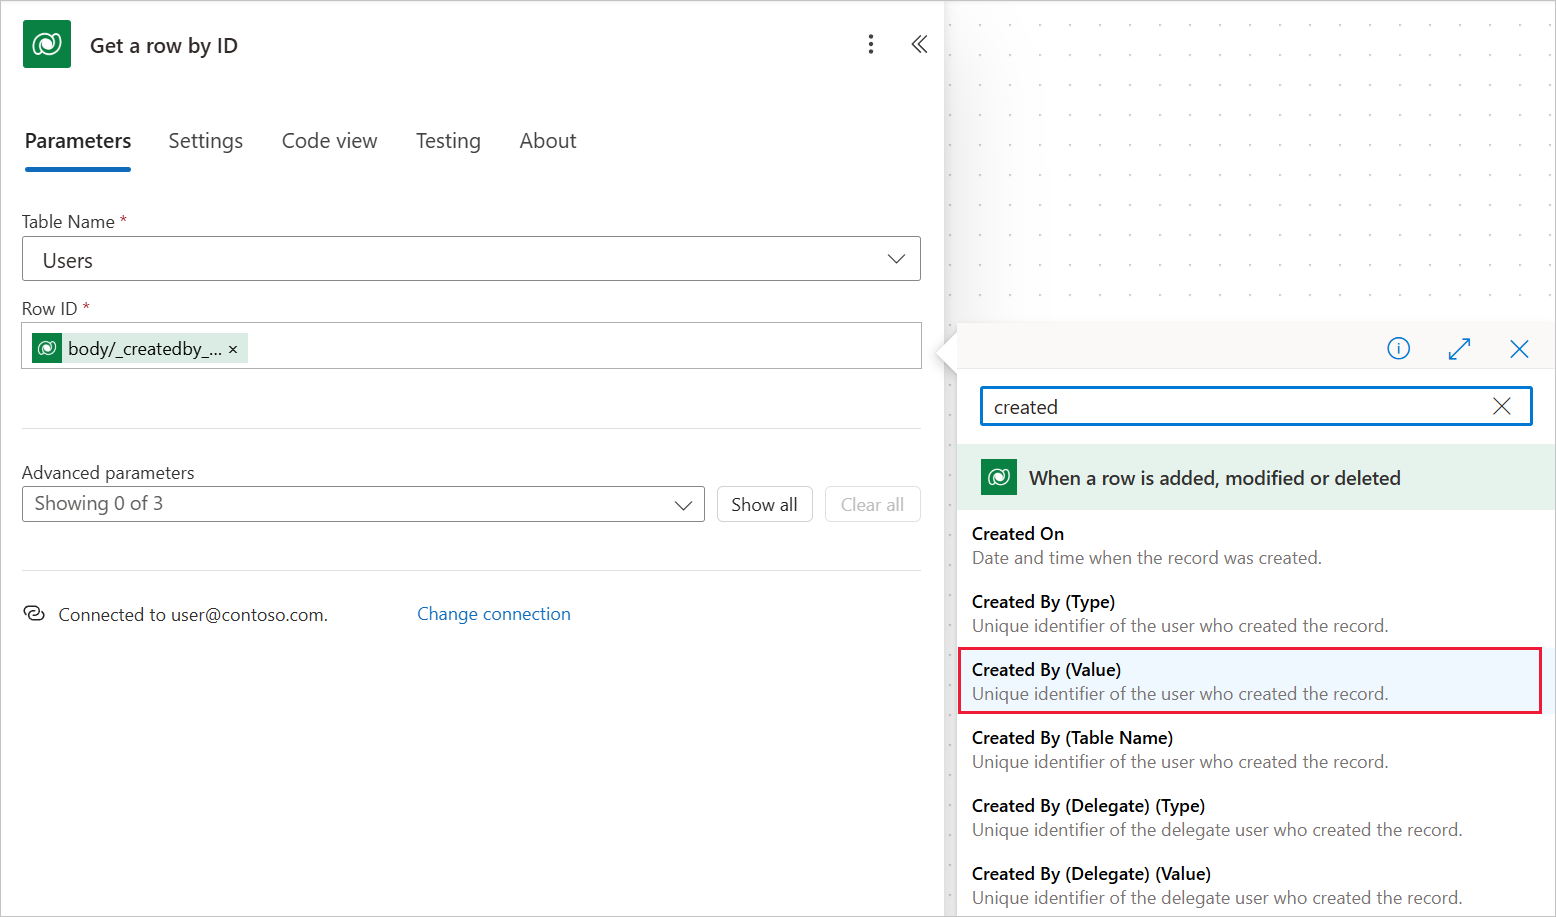Click the Dataverse icon beside Get a row by ID
Viewport: 1556px width, 917px height.
(47, 44)
